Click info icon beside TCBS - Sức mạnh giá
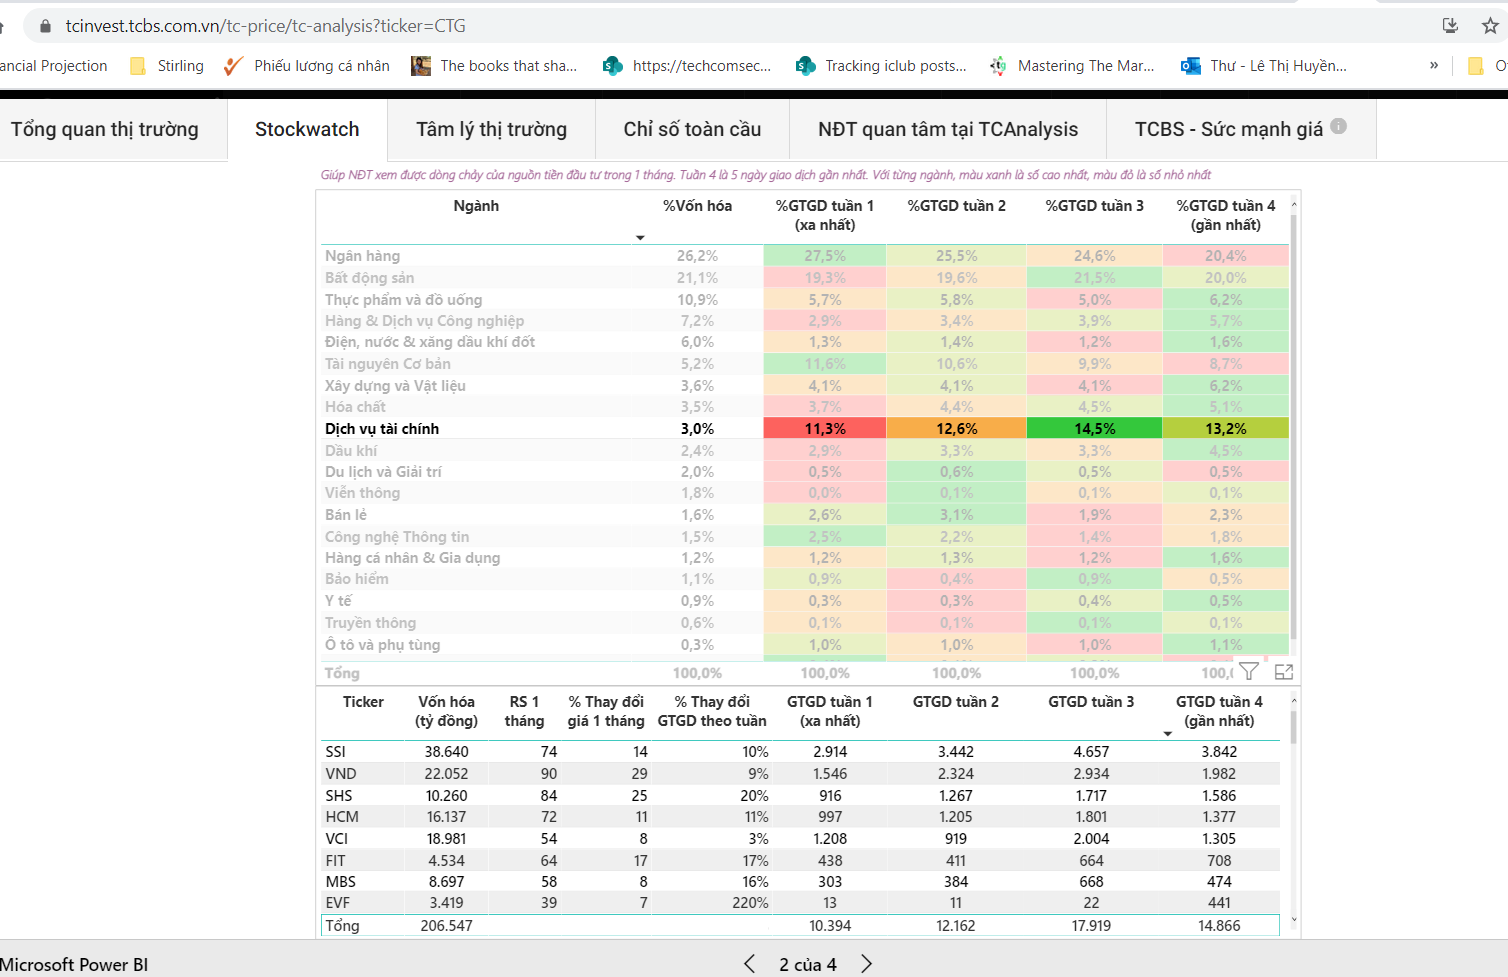The image size is (1508, 977). tap(1339, 126)
